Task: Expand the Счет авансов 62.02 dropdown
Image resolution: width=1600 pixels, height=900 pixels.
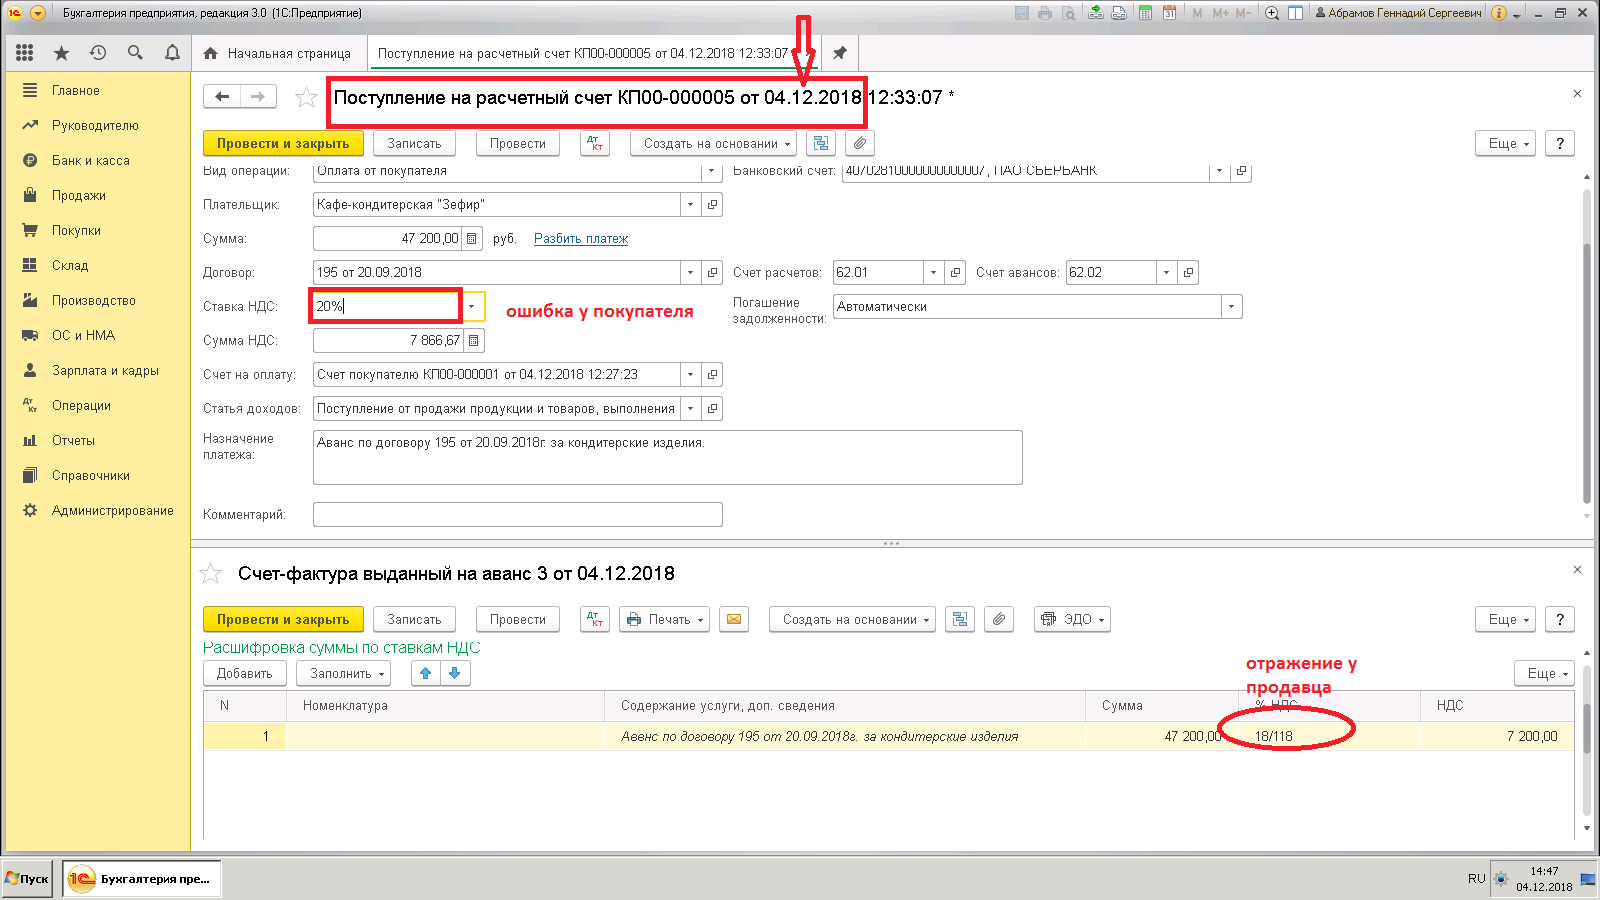Action: pyautogui.click(x=1166, y=273)
